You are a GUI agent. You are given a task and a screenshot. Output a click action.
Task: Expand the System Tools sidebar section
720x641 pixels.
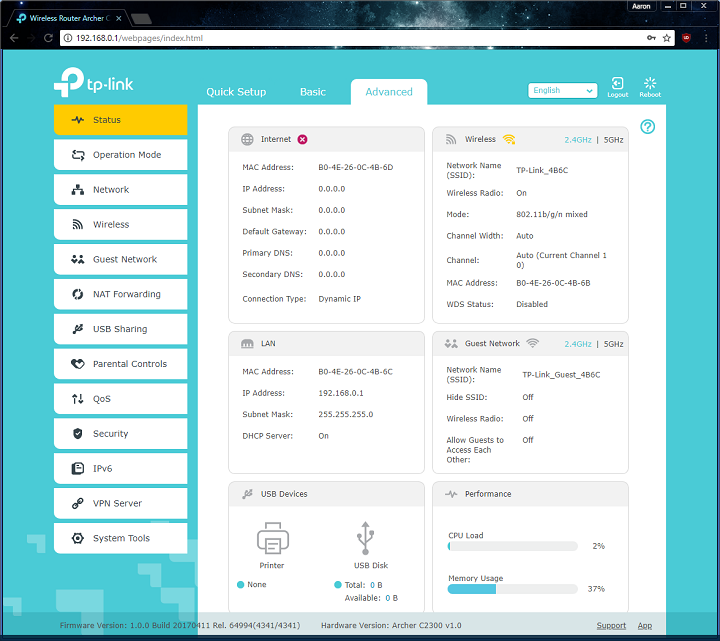coord(120,538)
